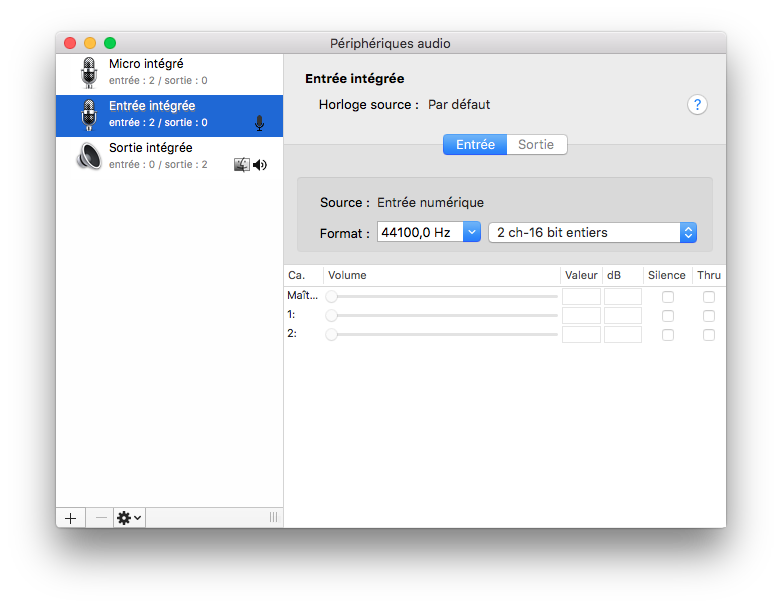Click the Finder system sounds badge

point(241,165)
